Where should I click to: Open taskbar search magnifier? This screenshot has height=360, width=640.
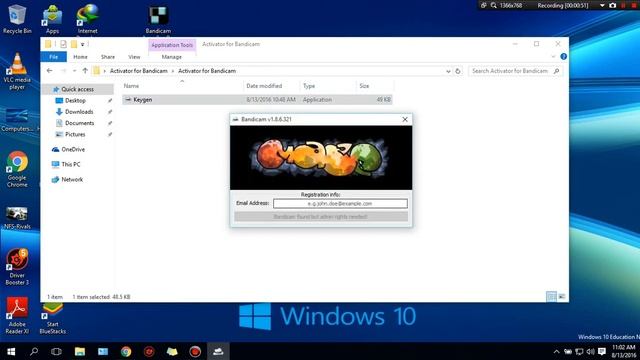[x=34, y=351]
